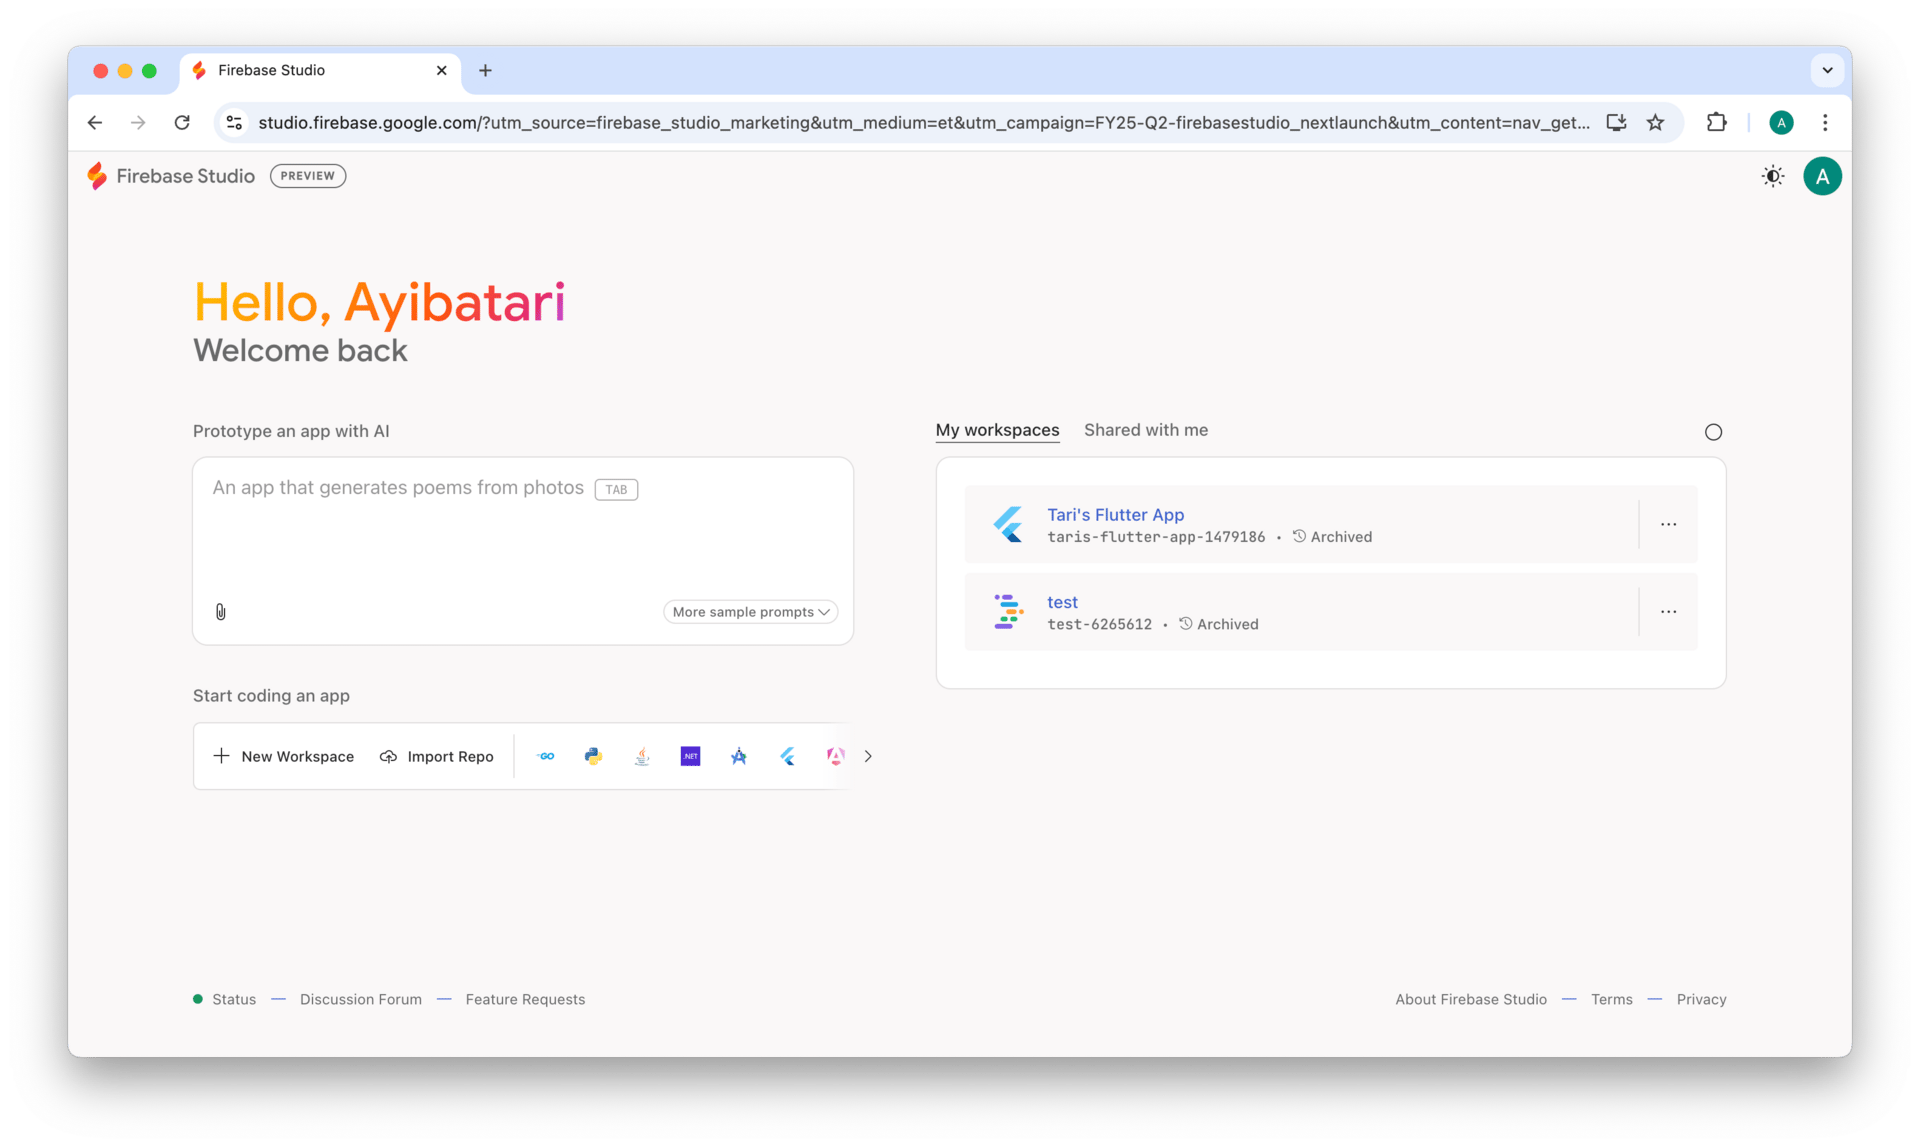The height and width of the screenshot is (1147, 1920).
Task: Bookmark page with star icon
Action: coord(1655,123)
